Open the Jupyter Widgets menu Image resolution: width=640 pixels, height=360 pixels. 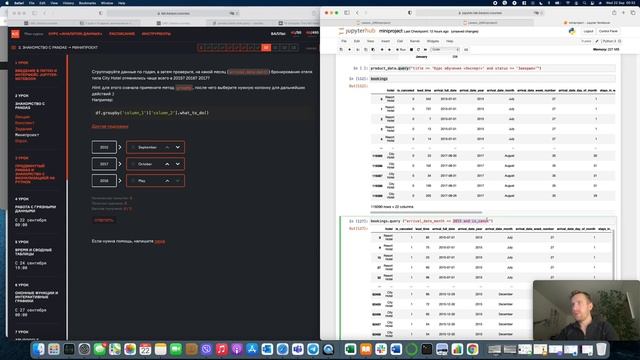(433, 41)
